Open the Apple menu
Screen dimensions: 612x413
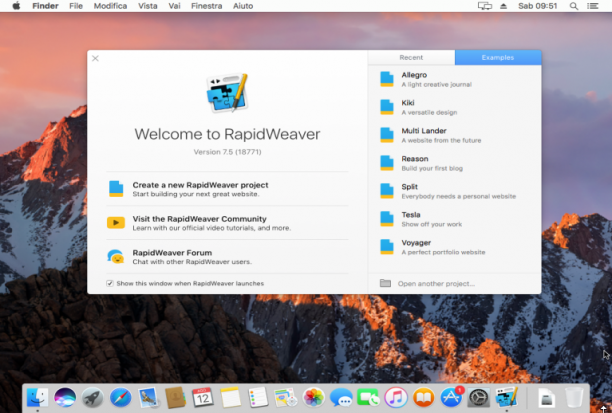coord(16,6)
